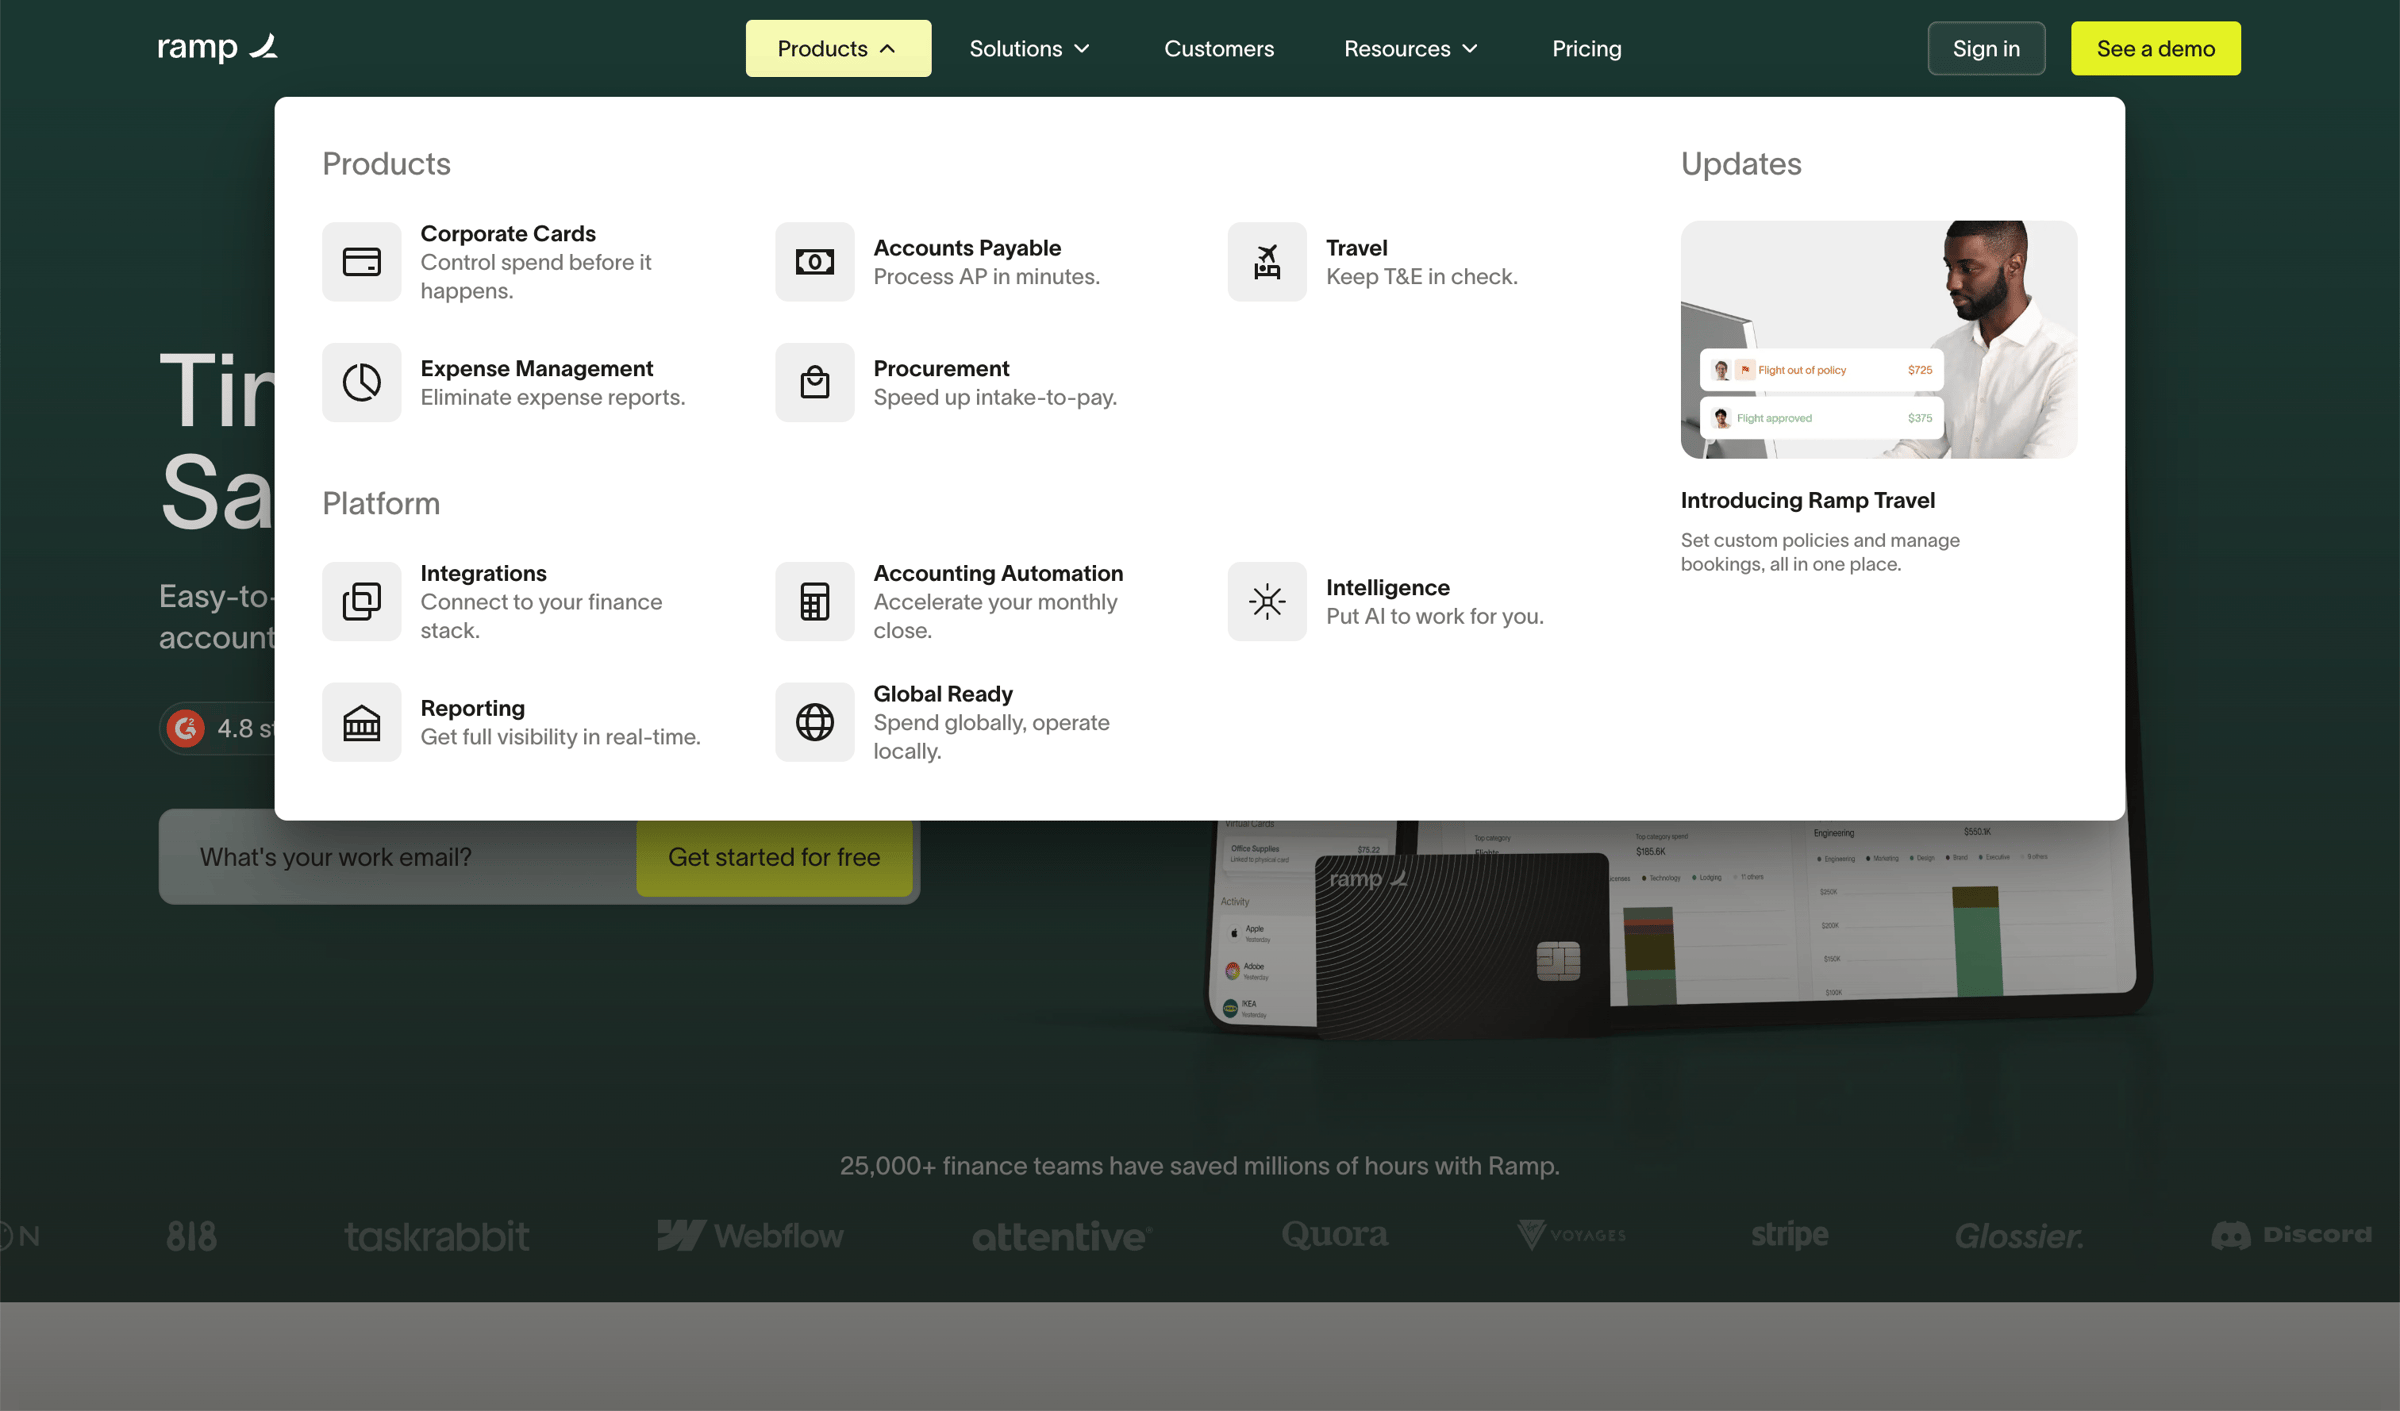Click the Expense Management pie chart icon
The width and height of the screenshot is (2400, 1411).
click(x=361, y=382)
